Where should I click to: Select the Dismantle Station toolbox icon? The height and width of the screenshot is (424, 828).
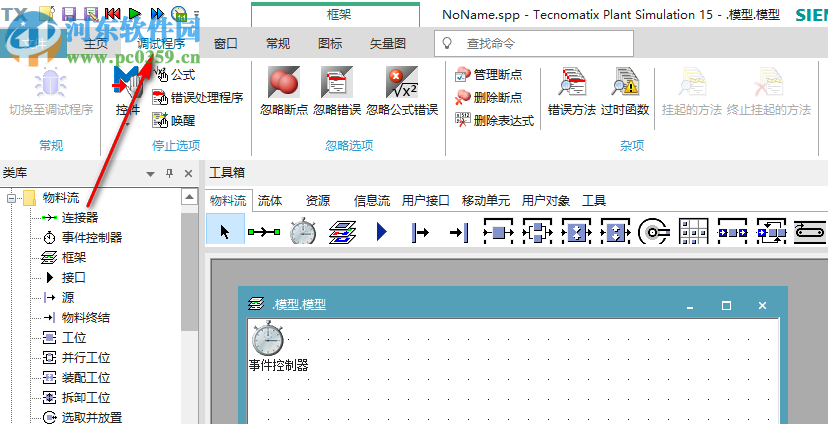point(615,232)
